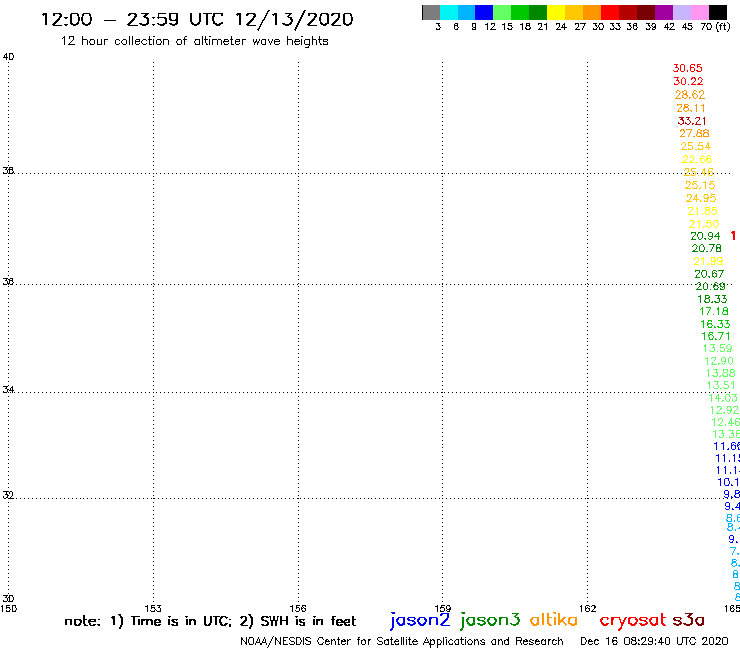Click the 21.85 wave height value
Screen dimensions: 740x650
pos(702,211)
